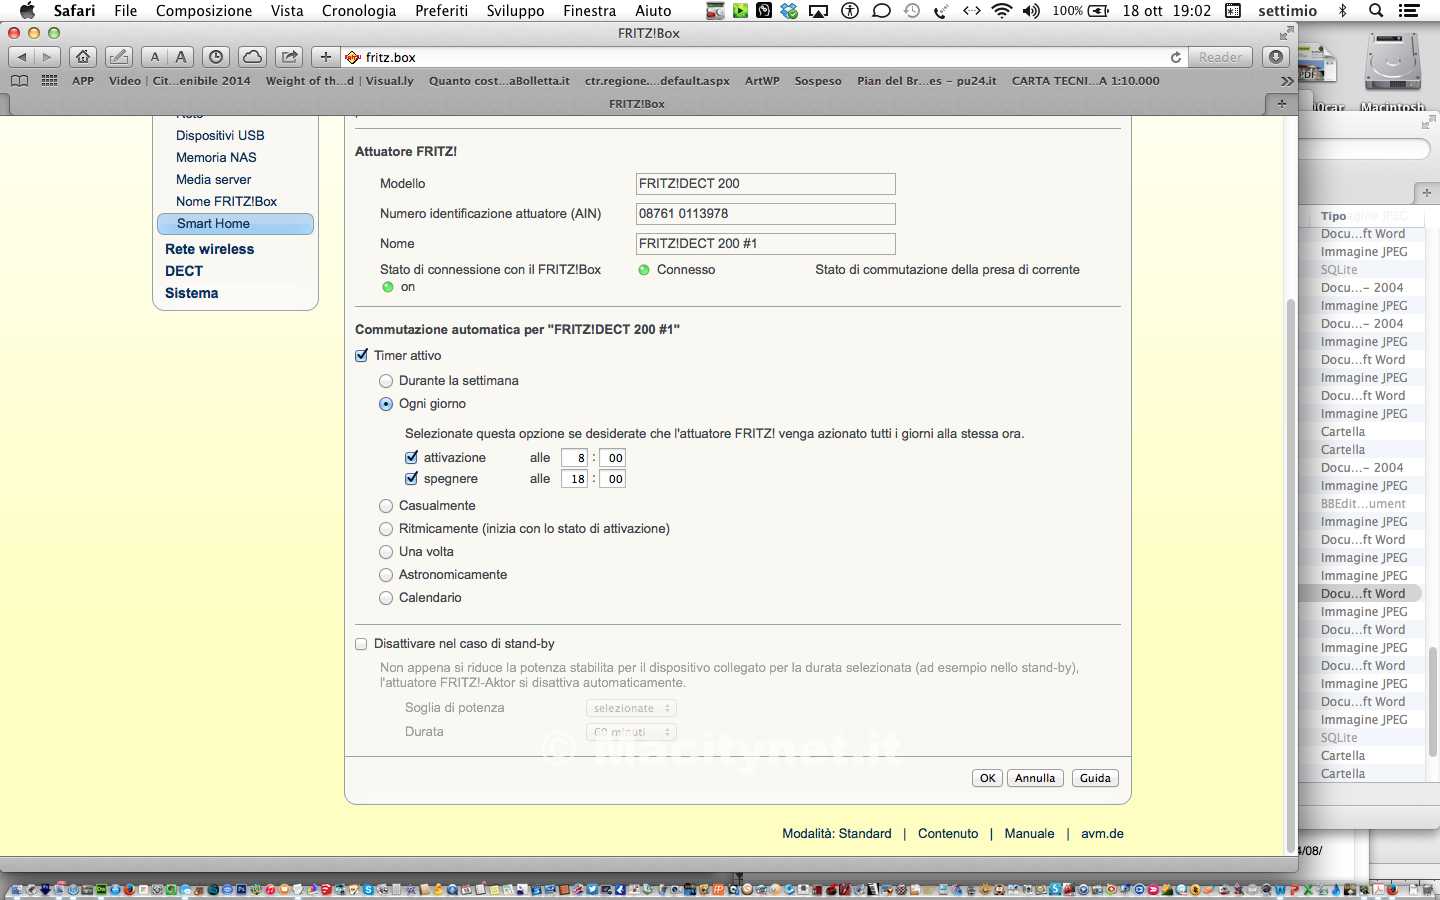1440x900 pixels.
Task: Enable 'Disattivare nel caso di stand-by'
Action: pyautogui.click(x=361, y=644)
